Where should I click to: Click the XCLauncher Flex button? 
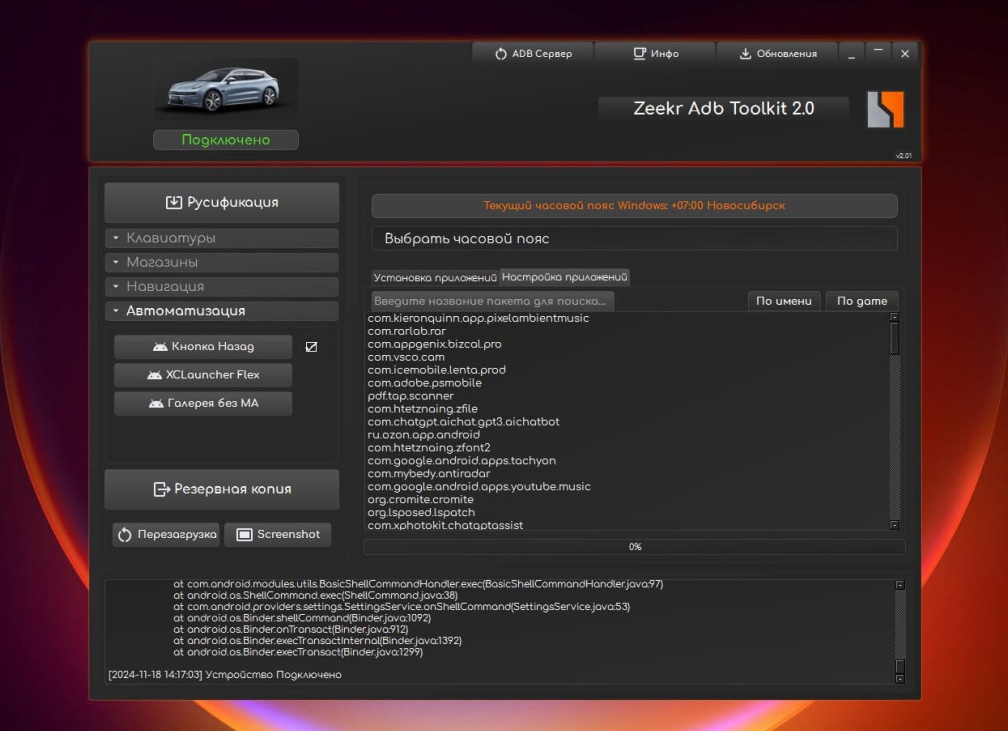point(203,375)
